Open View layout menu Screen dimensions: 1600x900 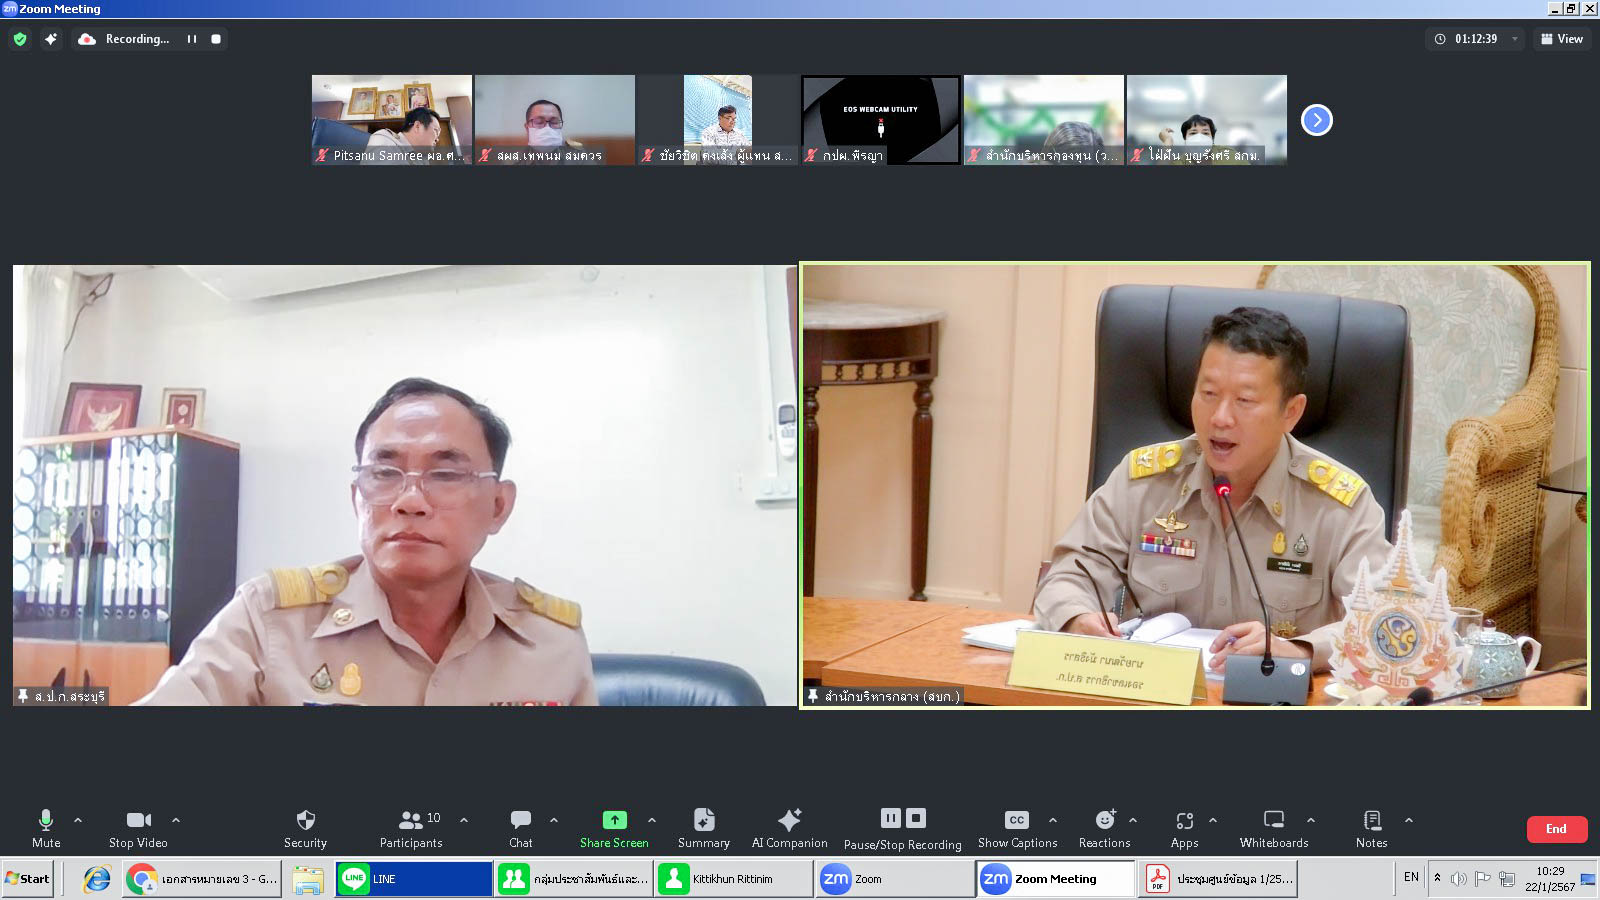click(x=1562, y=39)
